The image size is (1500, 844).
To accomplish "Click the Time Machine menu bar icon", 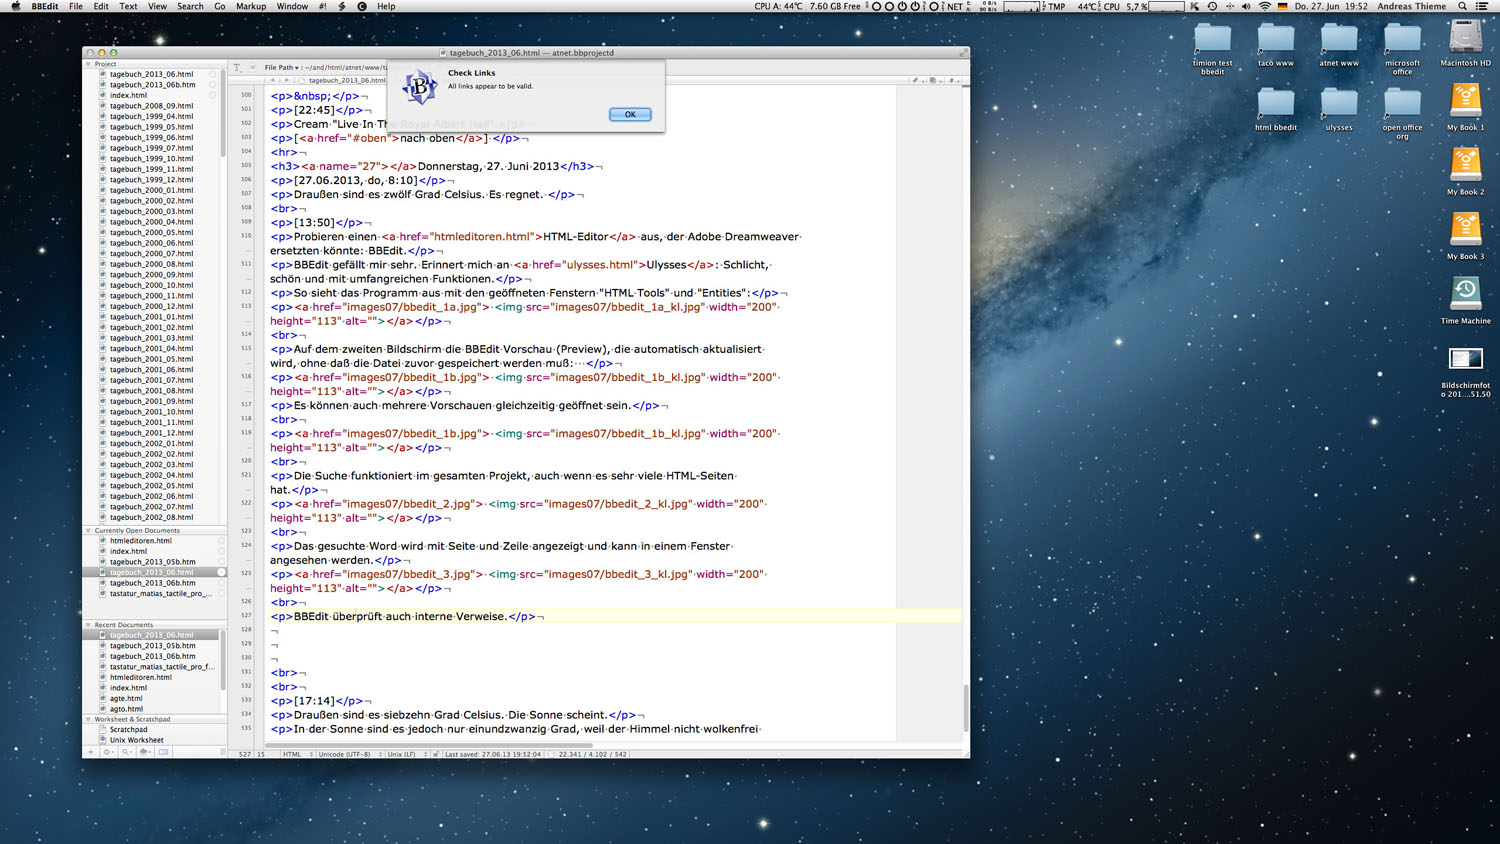I will coord(1212,6).
